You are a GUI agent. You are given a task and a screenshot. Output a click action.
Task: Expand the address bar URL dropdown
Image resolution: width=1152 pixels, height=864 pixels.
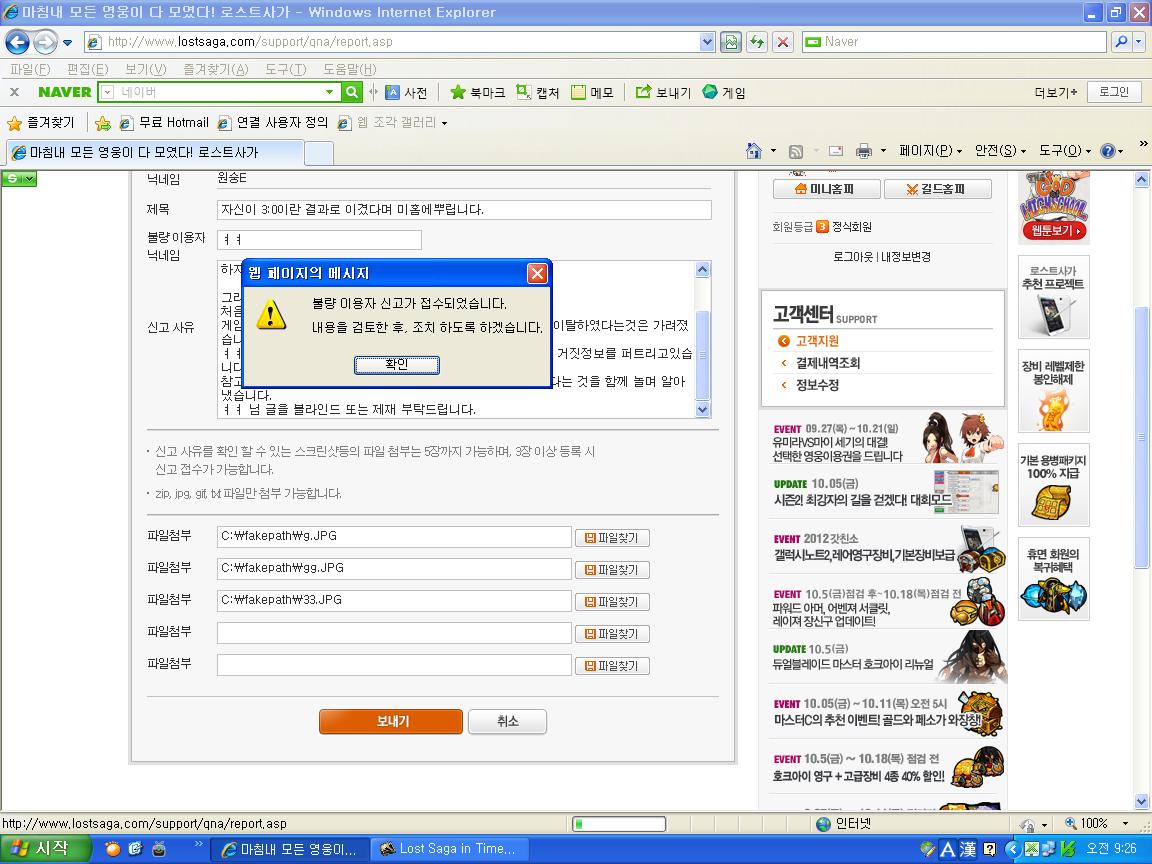707,42
